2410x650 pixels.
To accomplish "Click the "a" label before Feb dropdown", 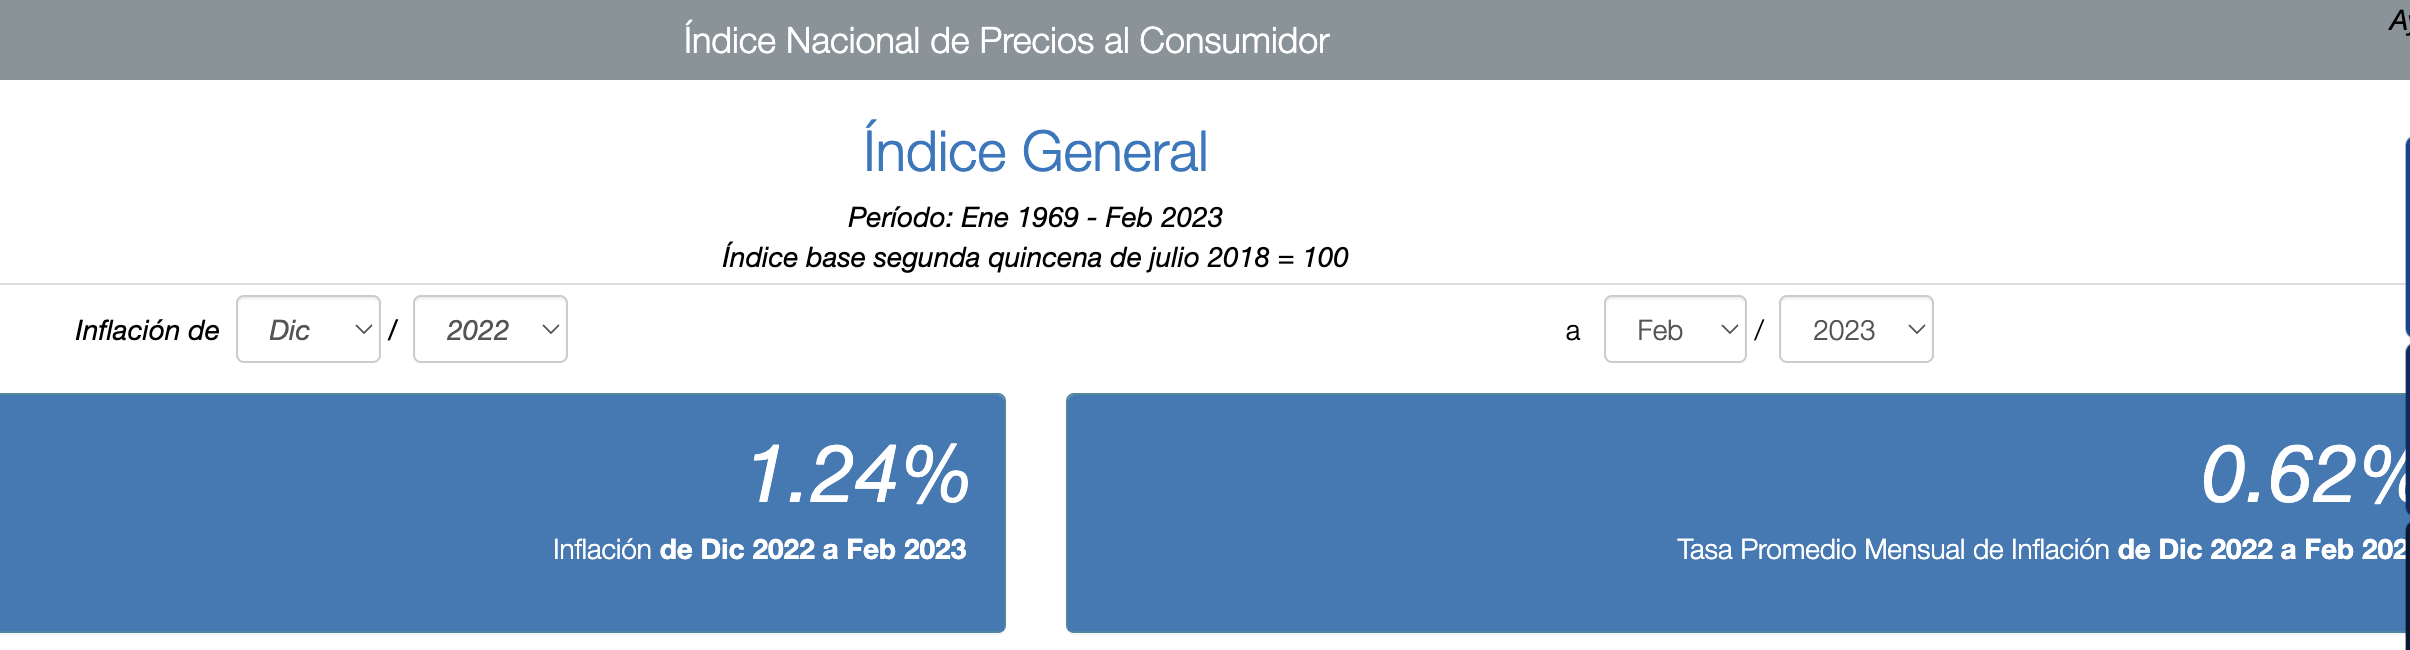I will tap(1572, 331).
